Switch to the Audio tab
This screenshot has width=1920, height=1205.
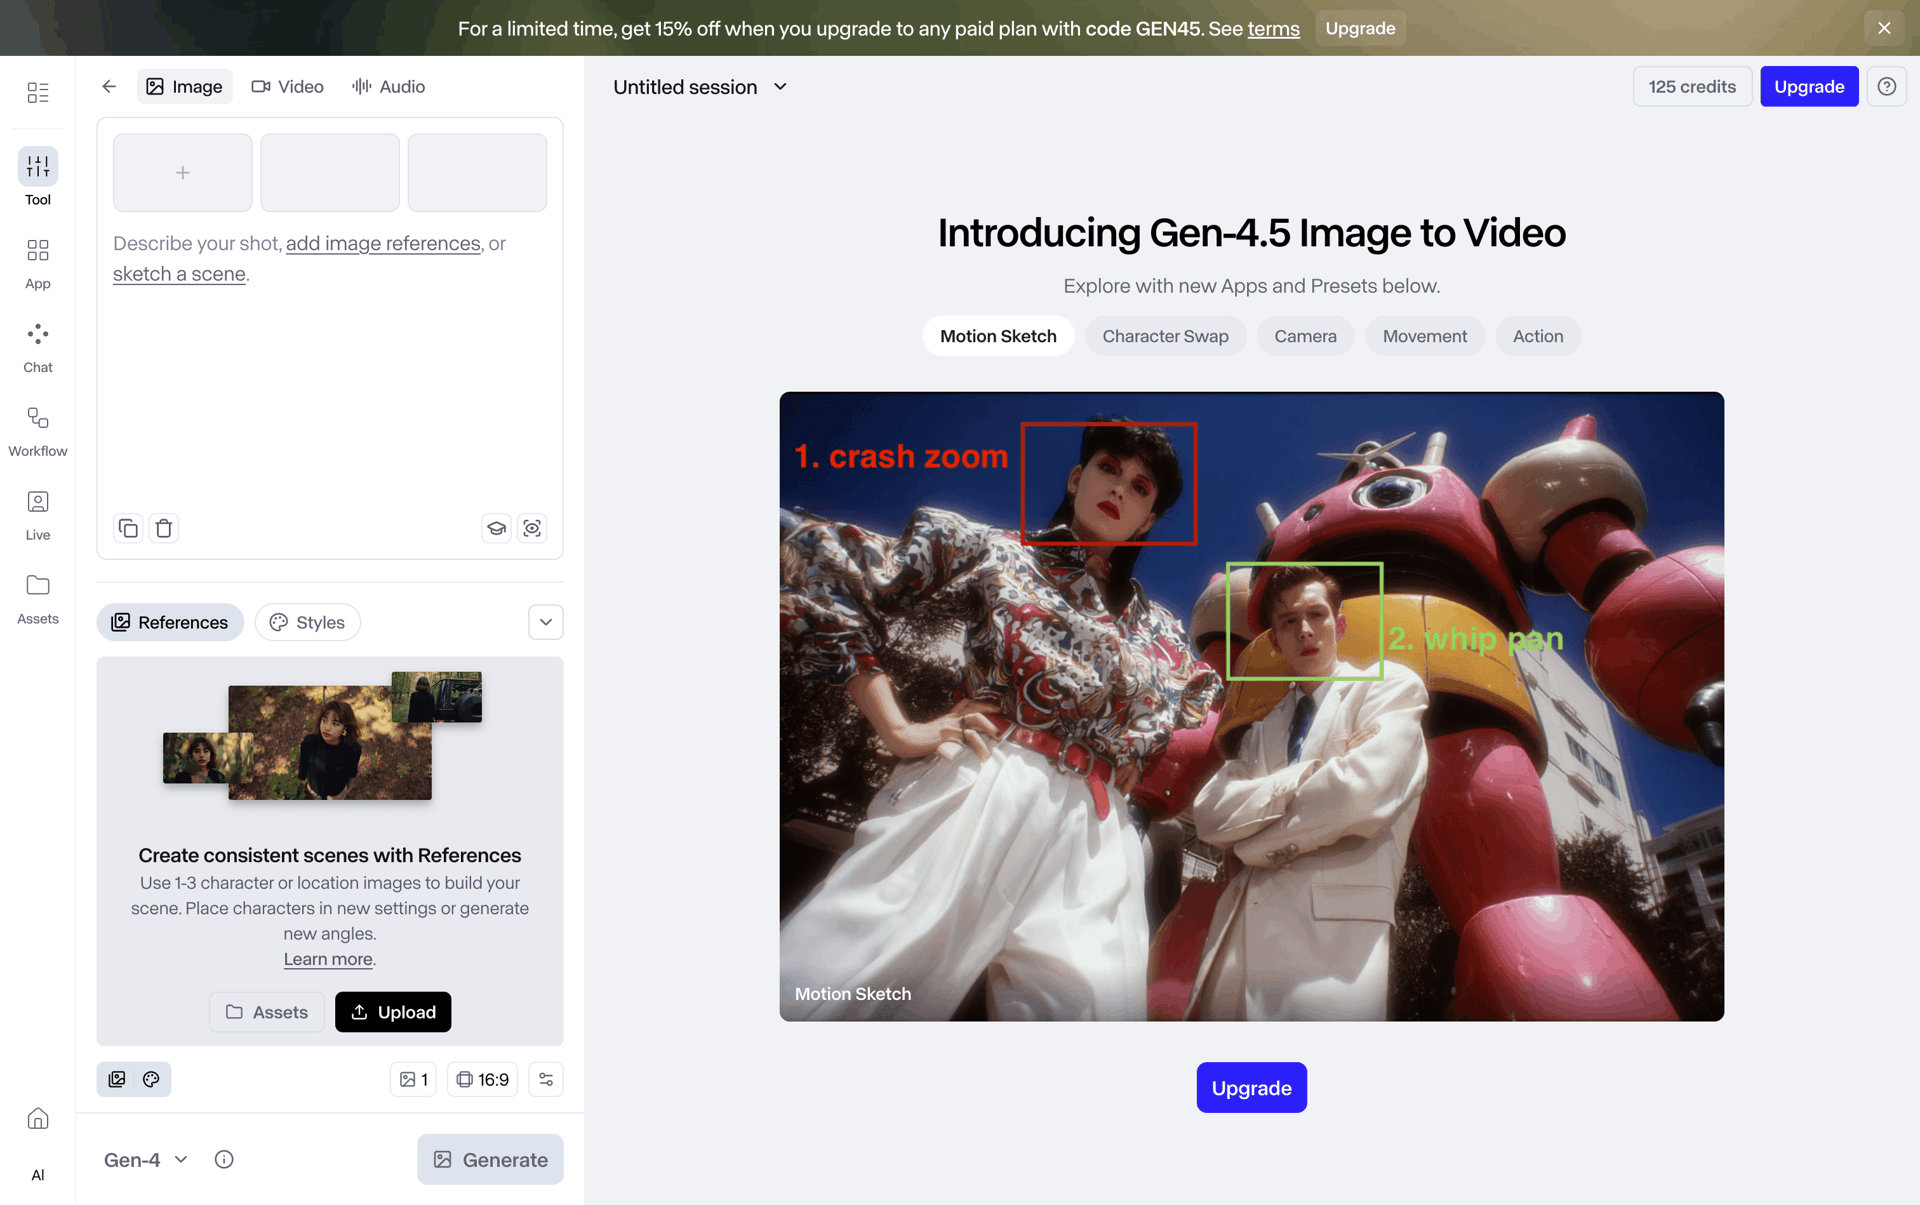389,87
